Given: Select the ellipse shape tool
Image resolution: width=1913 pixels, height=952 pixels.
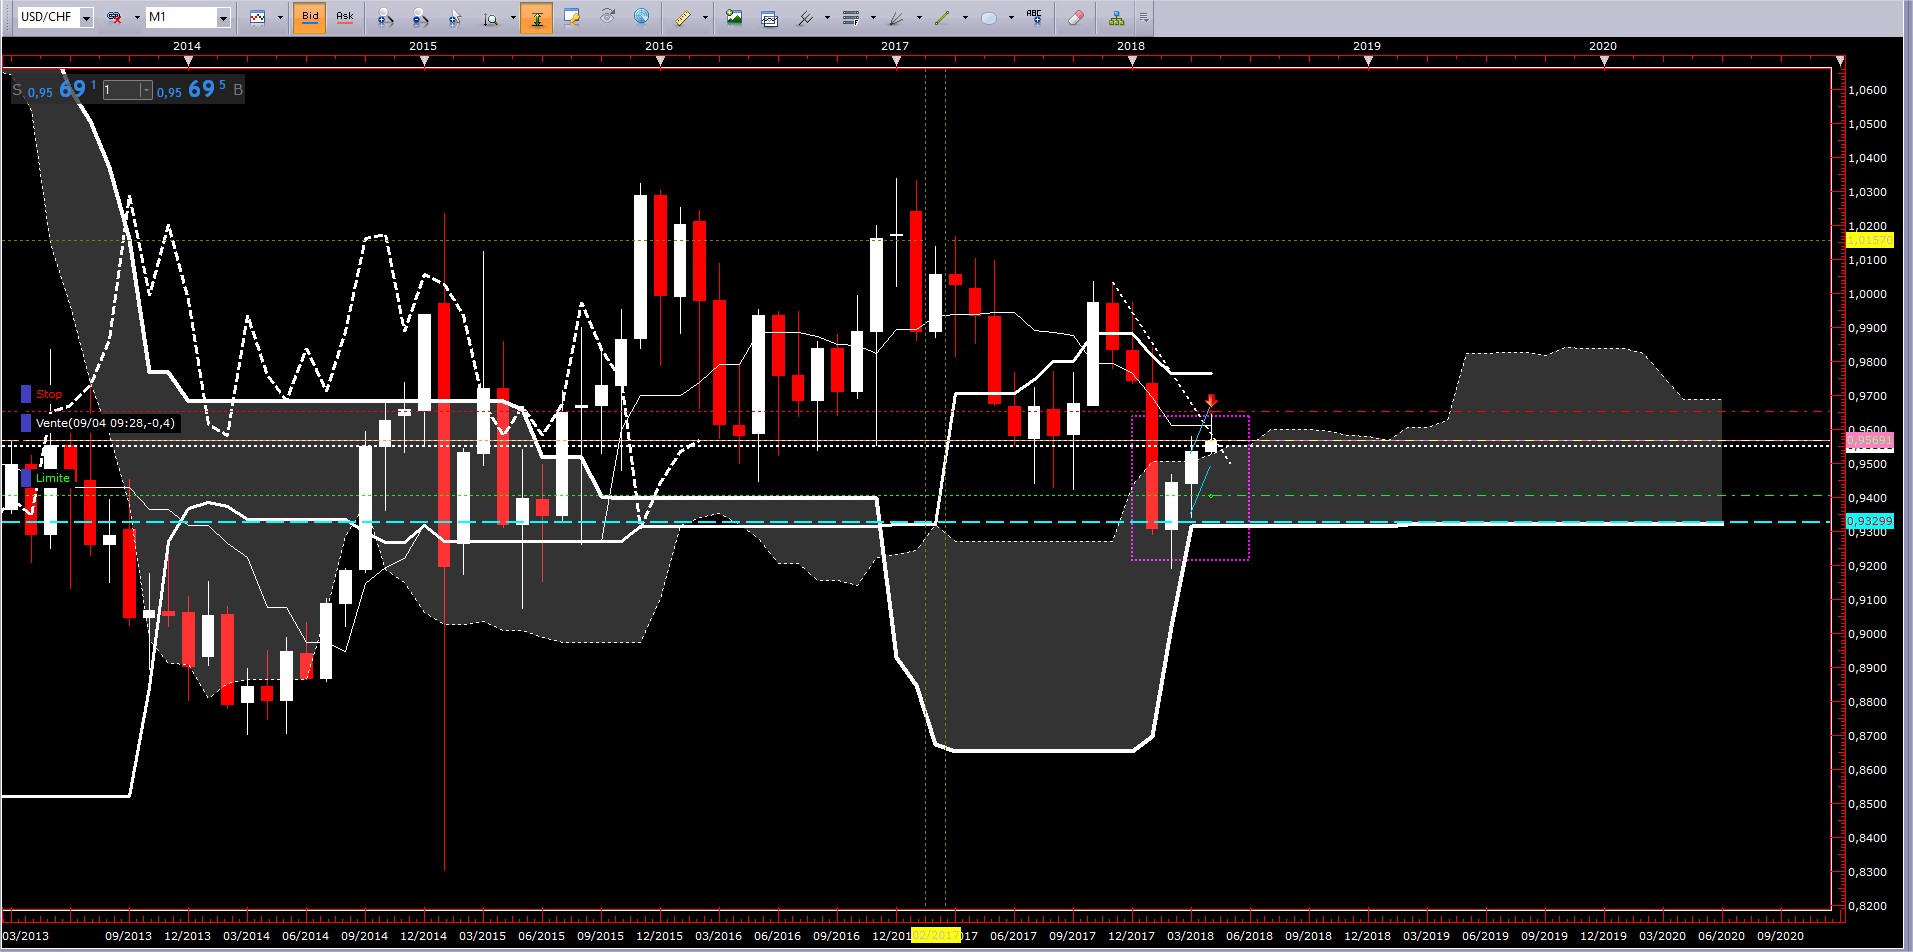Looking at the screenshot, I should [989, 17].
